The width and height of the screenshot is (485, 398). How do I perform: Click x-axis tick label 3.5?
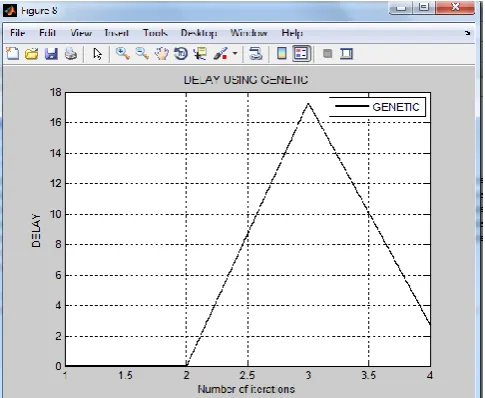368,375
